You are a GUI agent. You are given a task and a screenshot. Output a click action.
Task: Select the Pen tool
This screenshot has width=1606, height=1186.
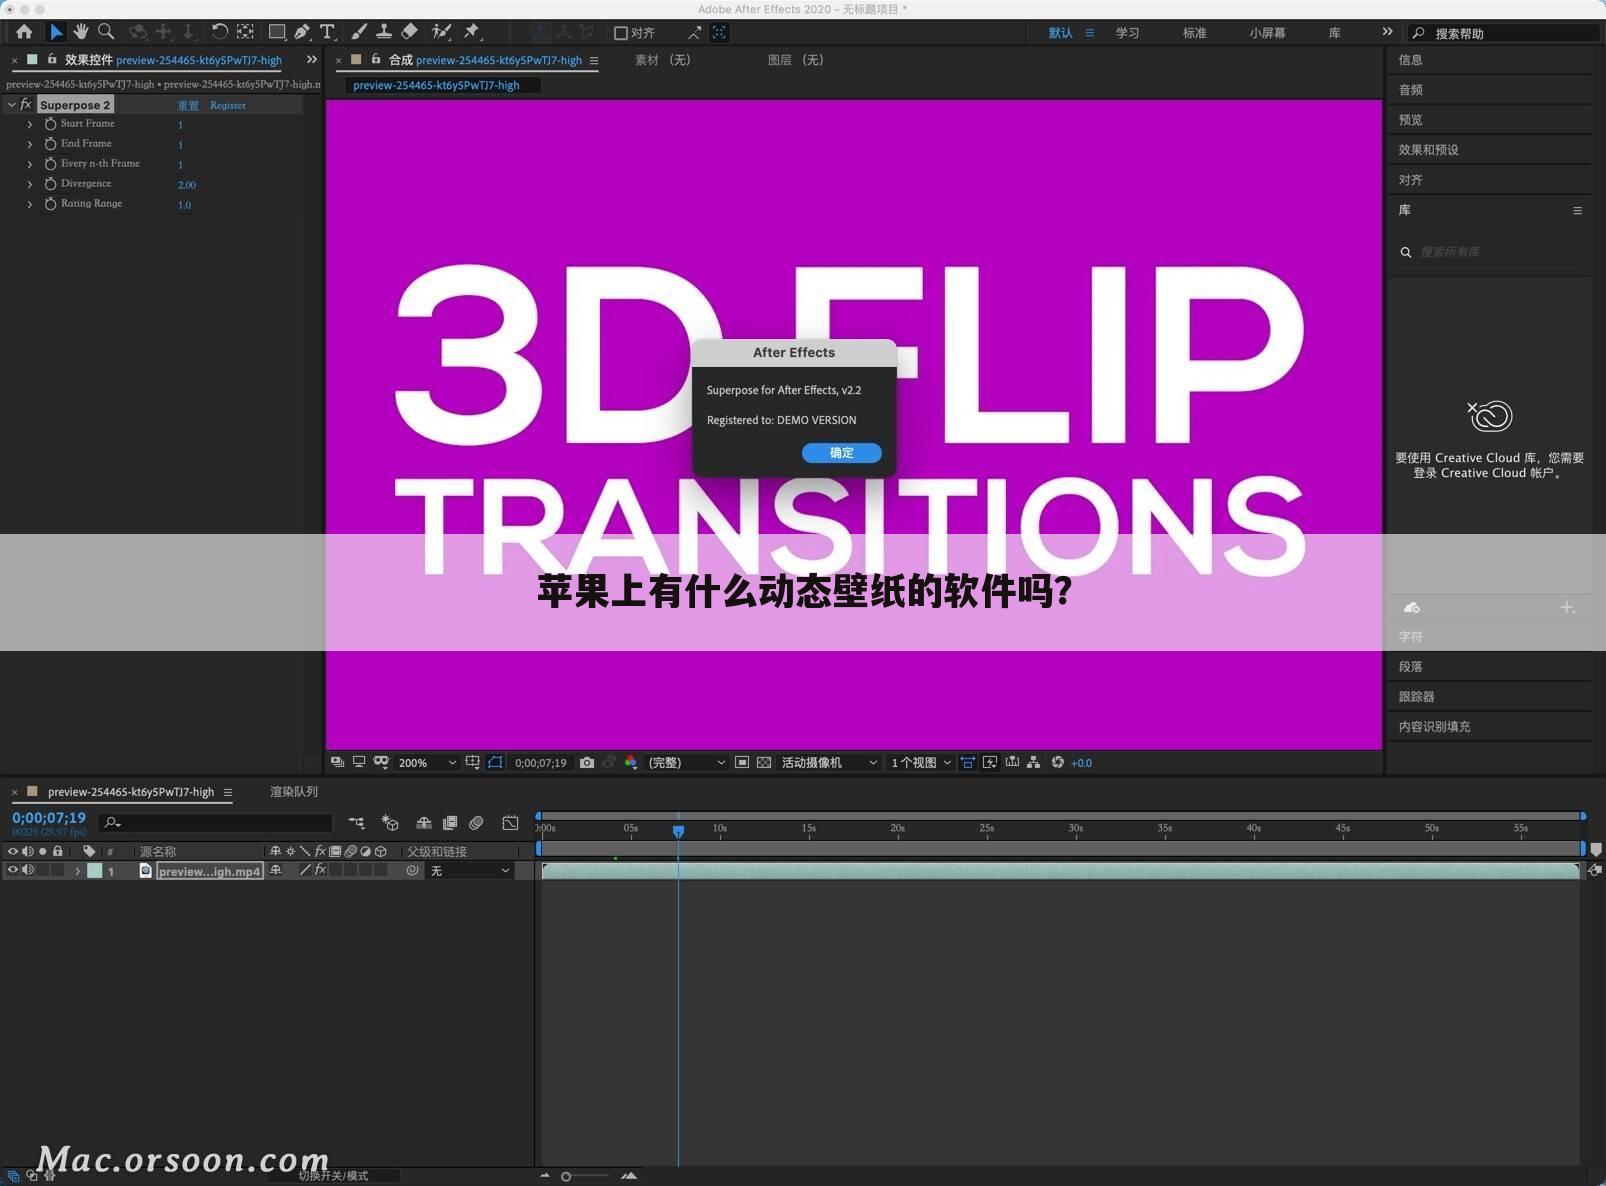tap(301, 32)
